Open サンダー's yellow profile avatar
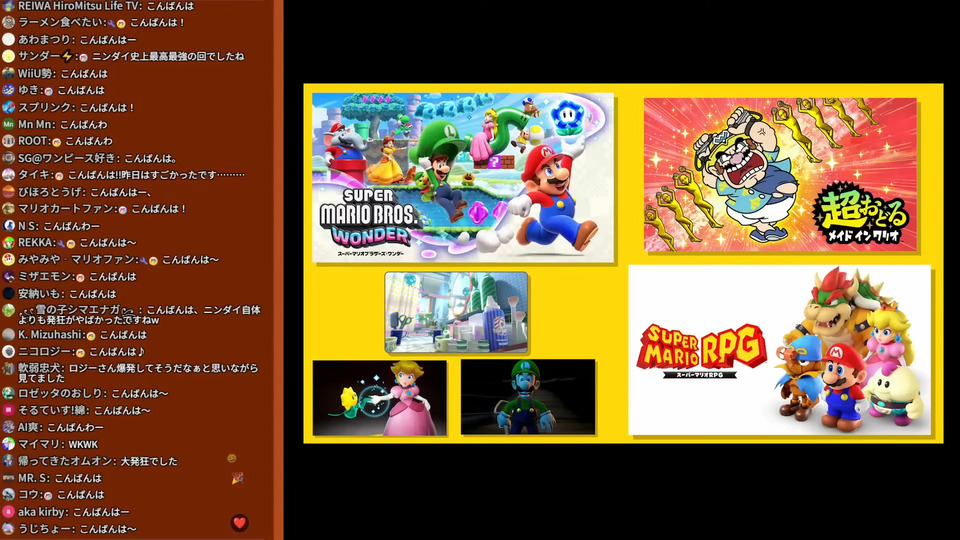The height and width of the screenshot is (540, 960). [x=8, y=56]
